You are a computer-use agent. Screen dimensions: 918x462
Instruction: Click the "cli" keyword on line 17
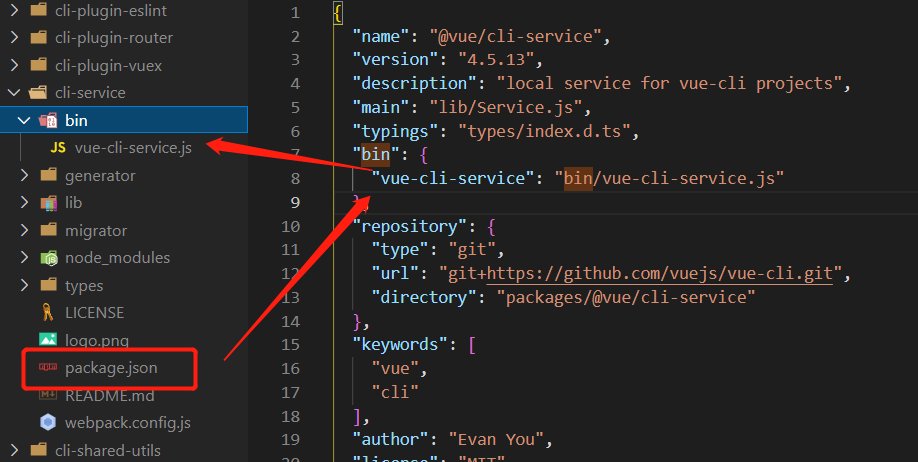(395, 392)
